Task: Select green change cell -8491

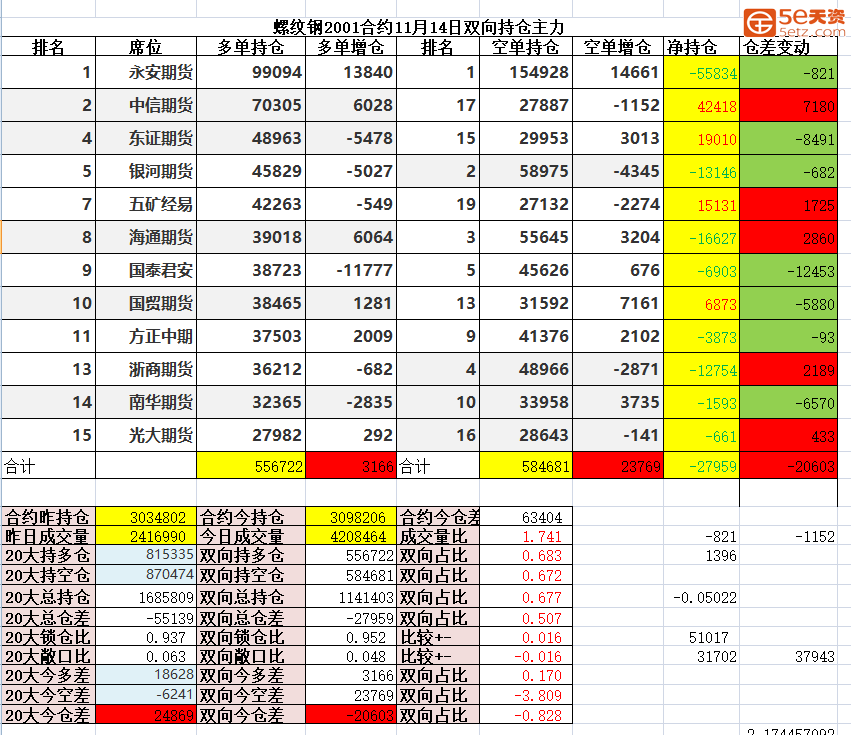Action: [789, 138]
